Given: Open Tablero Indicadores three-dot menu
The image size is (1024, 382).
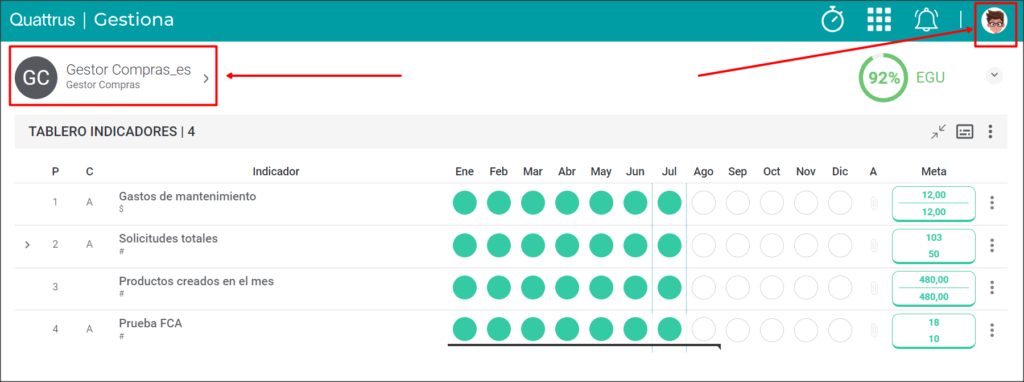Looking at the screenshot, I should pos(991,132).
